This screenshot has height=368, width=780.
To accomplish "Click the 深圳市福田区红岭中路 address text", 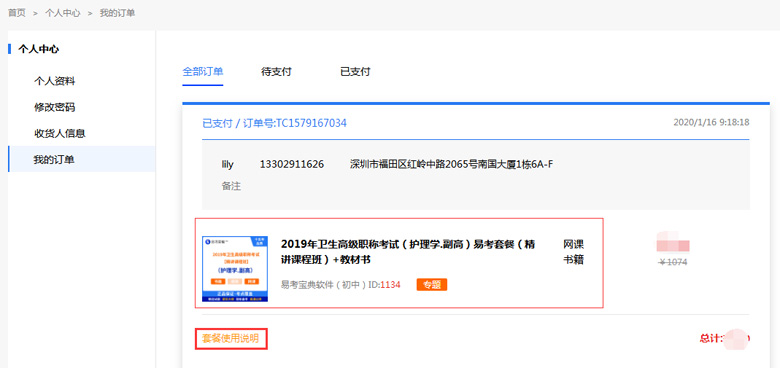I will pos(452,164).
